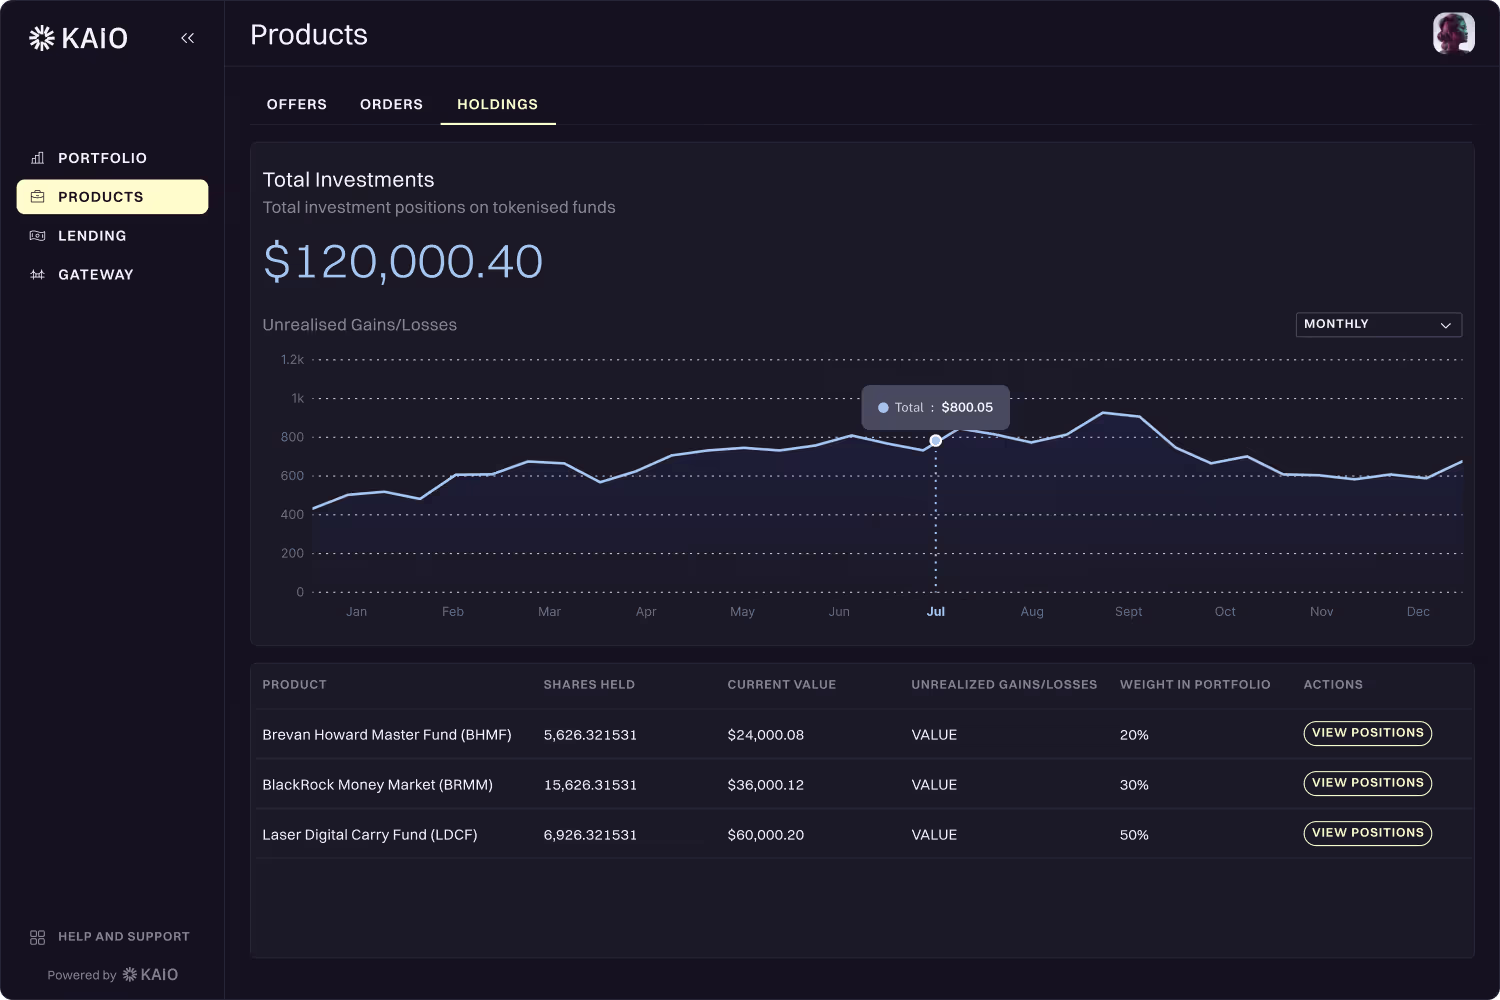View positions for Laser Digital Carry Fund
The width and height of the screenshot is (1500, 1000).
coord(1368,833)
